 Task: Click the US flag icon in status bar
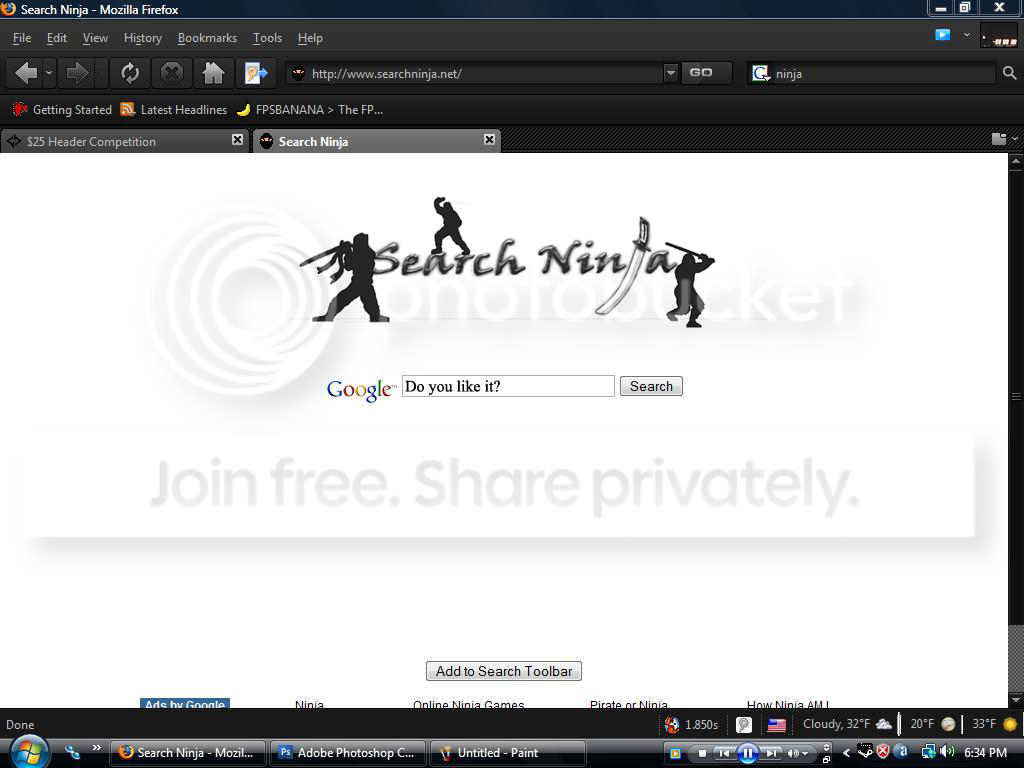[776, 724]
